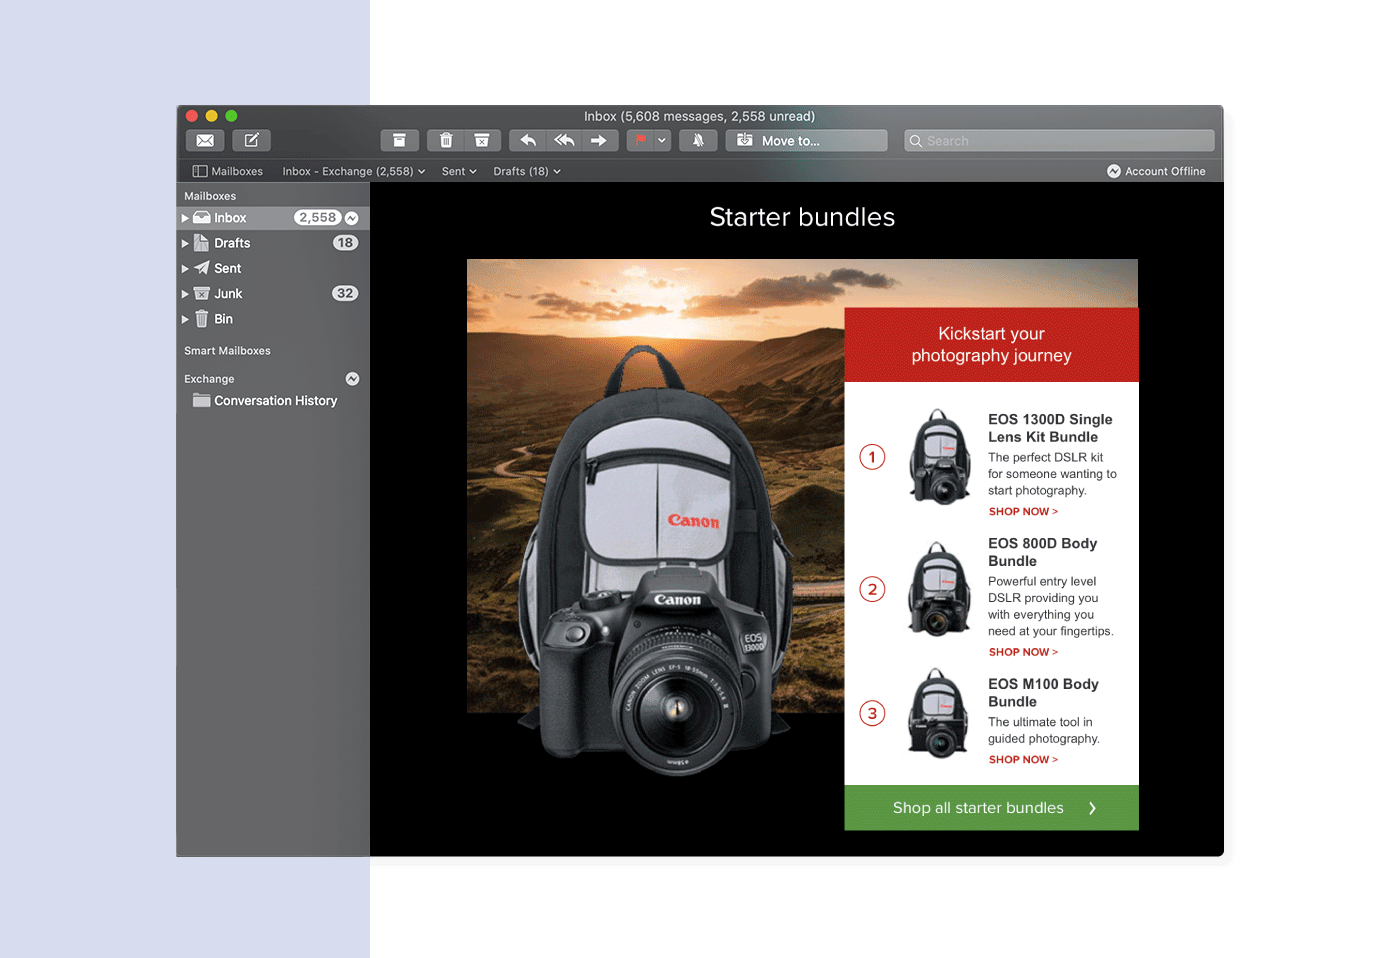
Task: Select the Junk mailbox
Action: point(273,294)
